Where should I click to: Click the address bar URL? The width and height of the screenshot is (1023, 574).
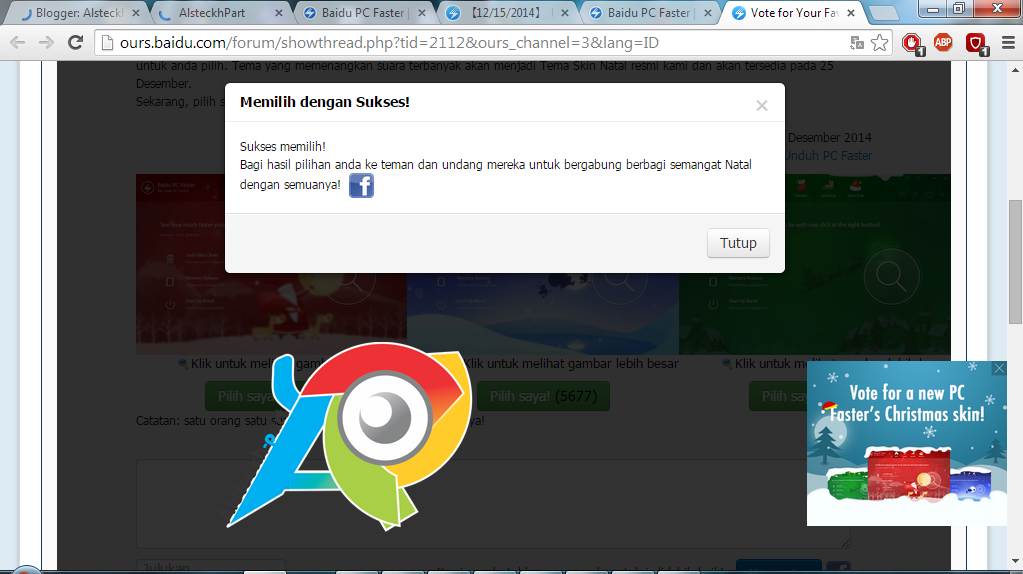[389, 43]
